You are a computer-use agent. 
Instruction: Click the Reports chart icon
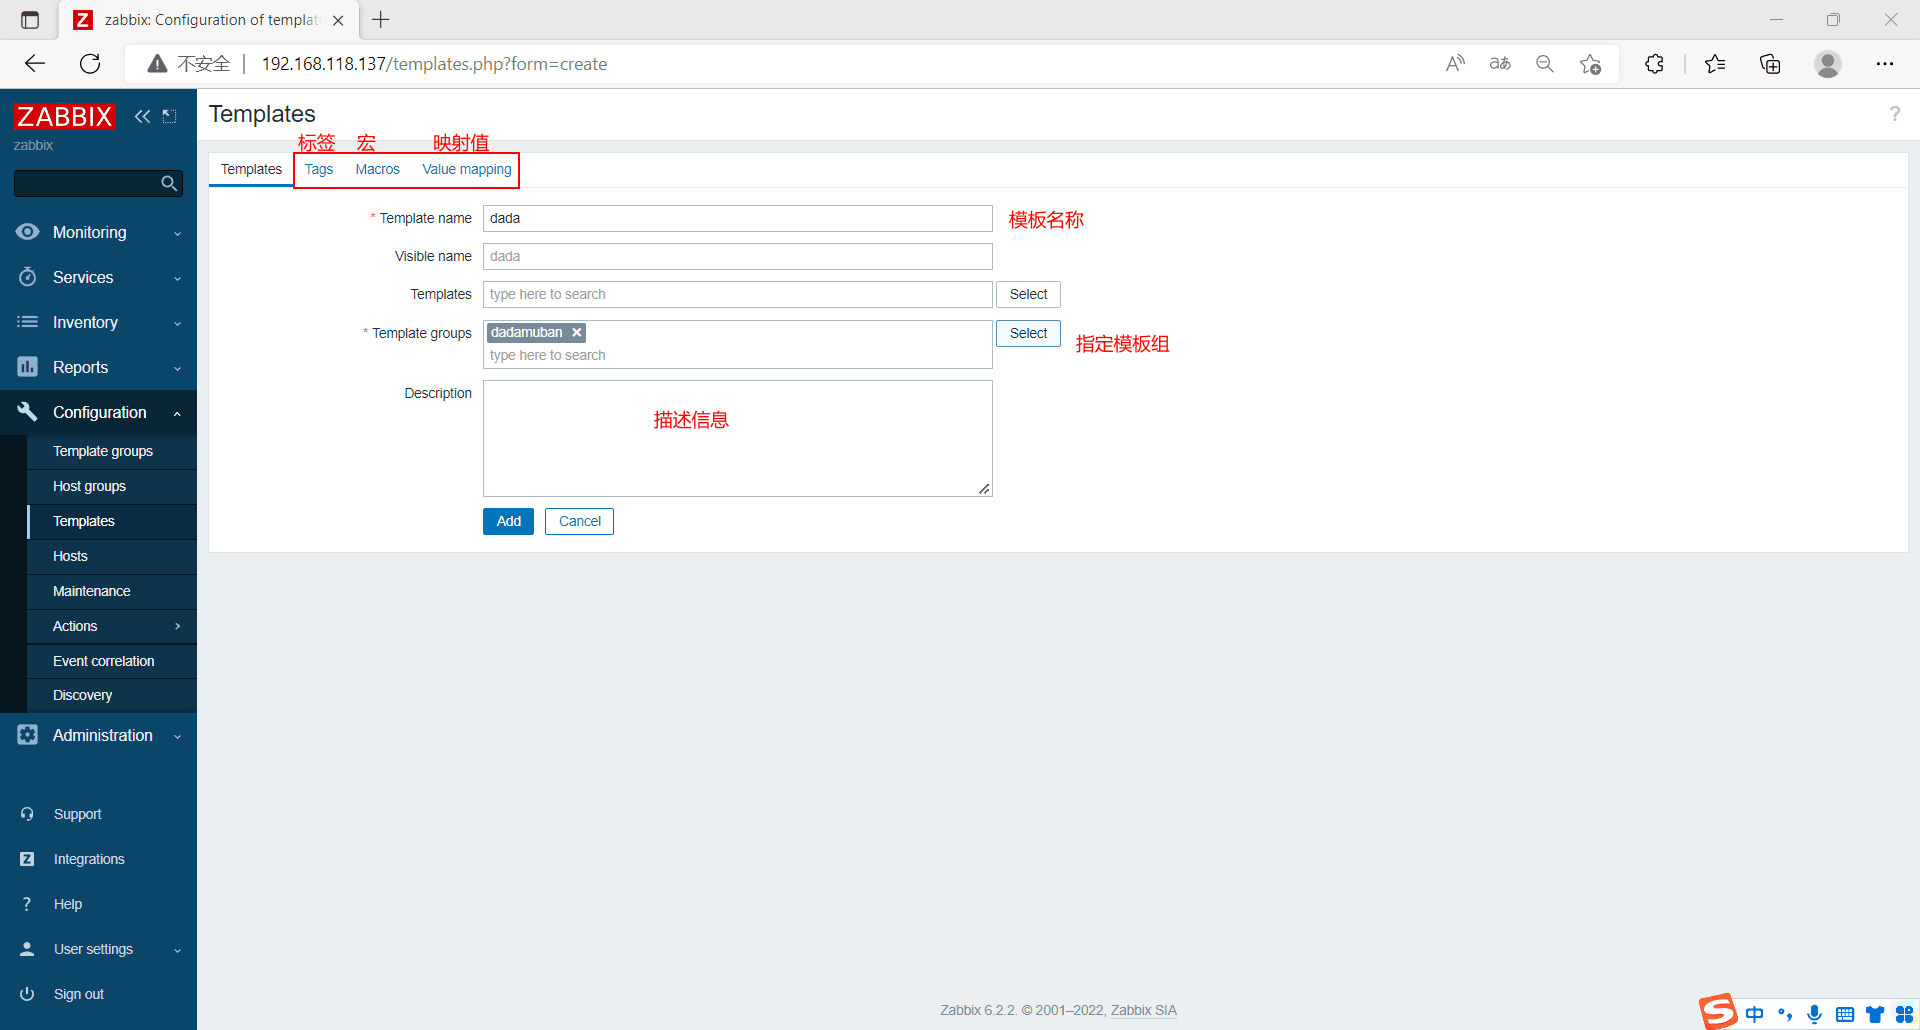(x=28, y=367)
